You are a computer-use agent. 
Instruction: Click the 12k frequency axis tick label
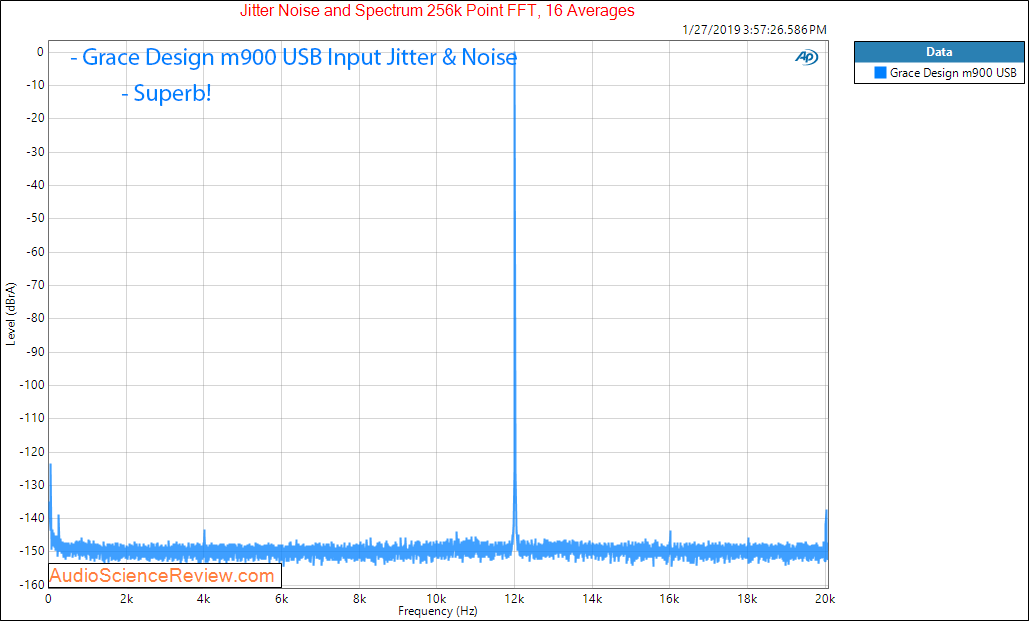click(x=514, y=599)
